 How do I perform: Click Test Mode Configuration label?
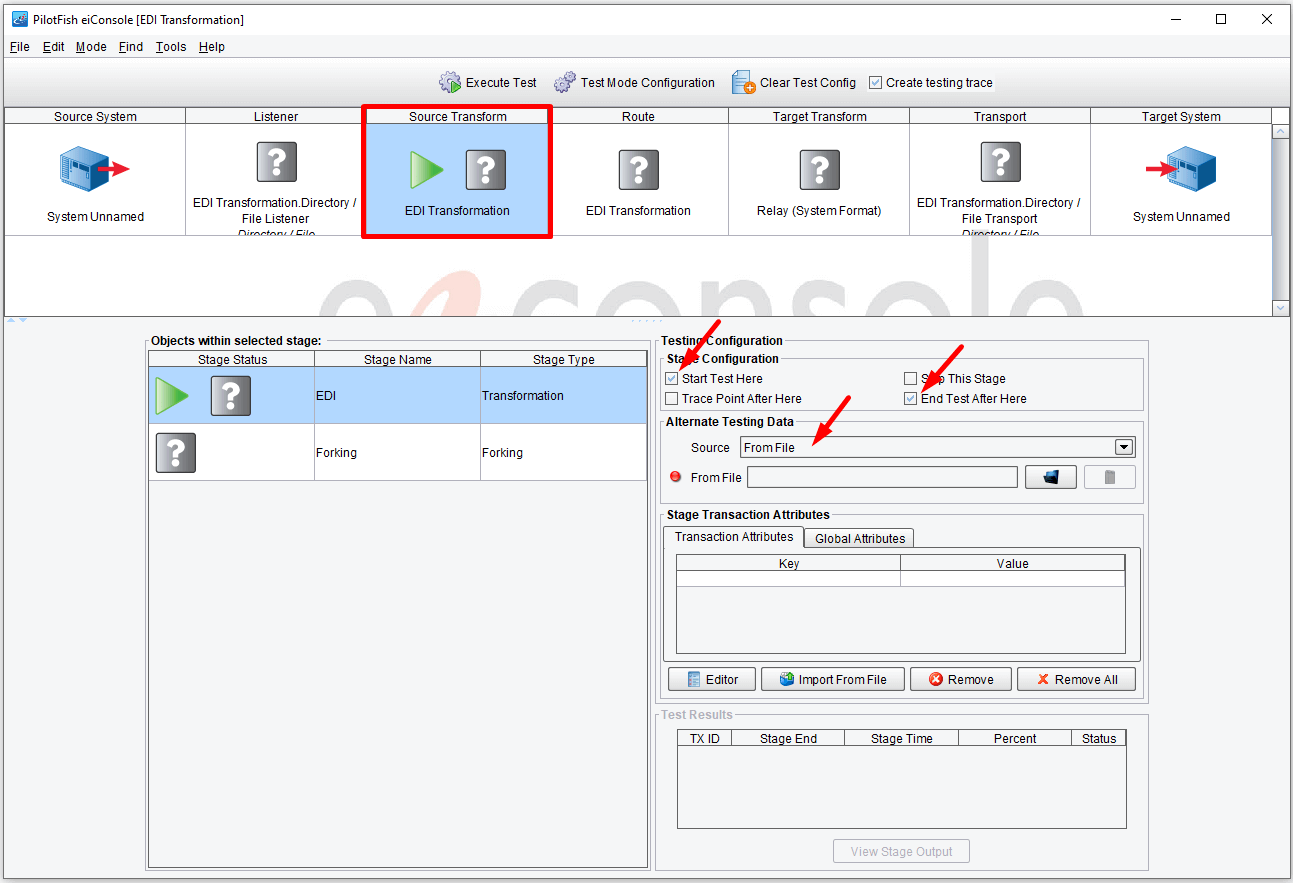(648, 83)
